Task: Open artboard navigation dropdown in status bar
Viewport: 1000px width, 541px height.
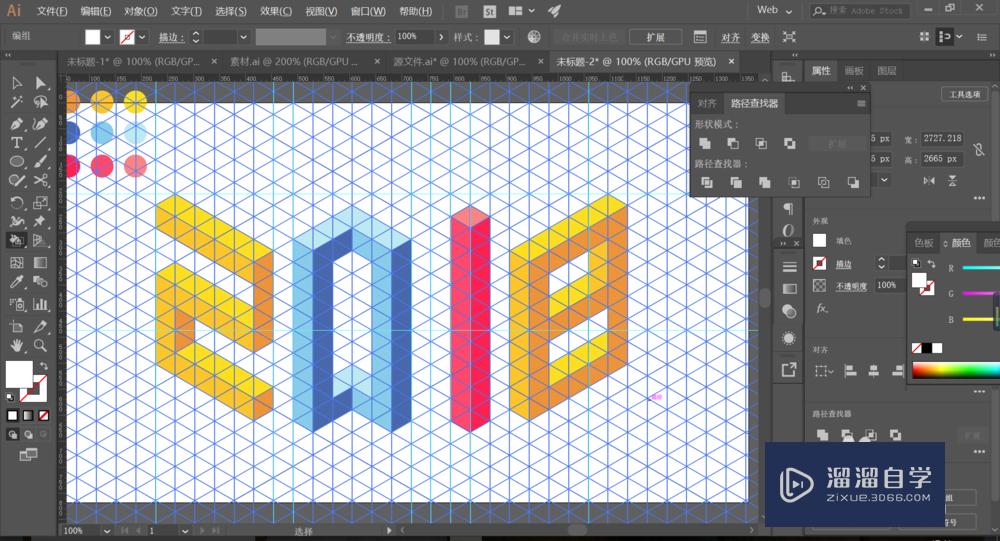Action: (x=185, y=531)
